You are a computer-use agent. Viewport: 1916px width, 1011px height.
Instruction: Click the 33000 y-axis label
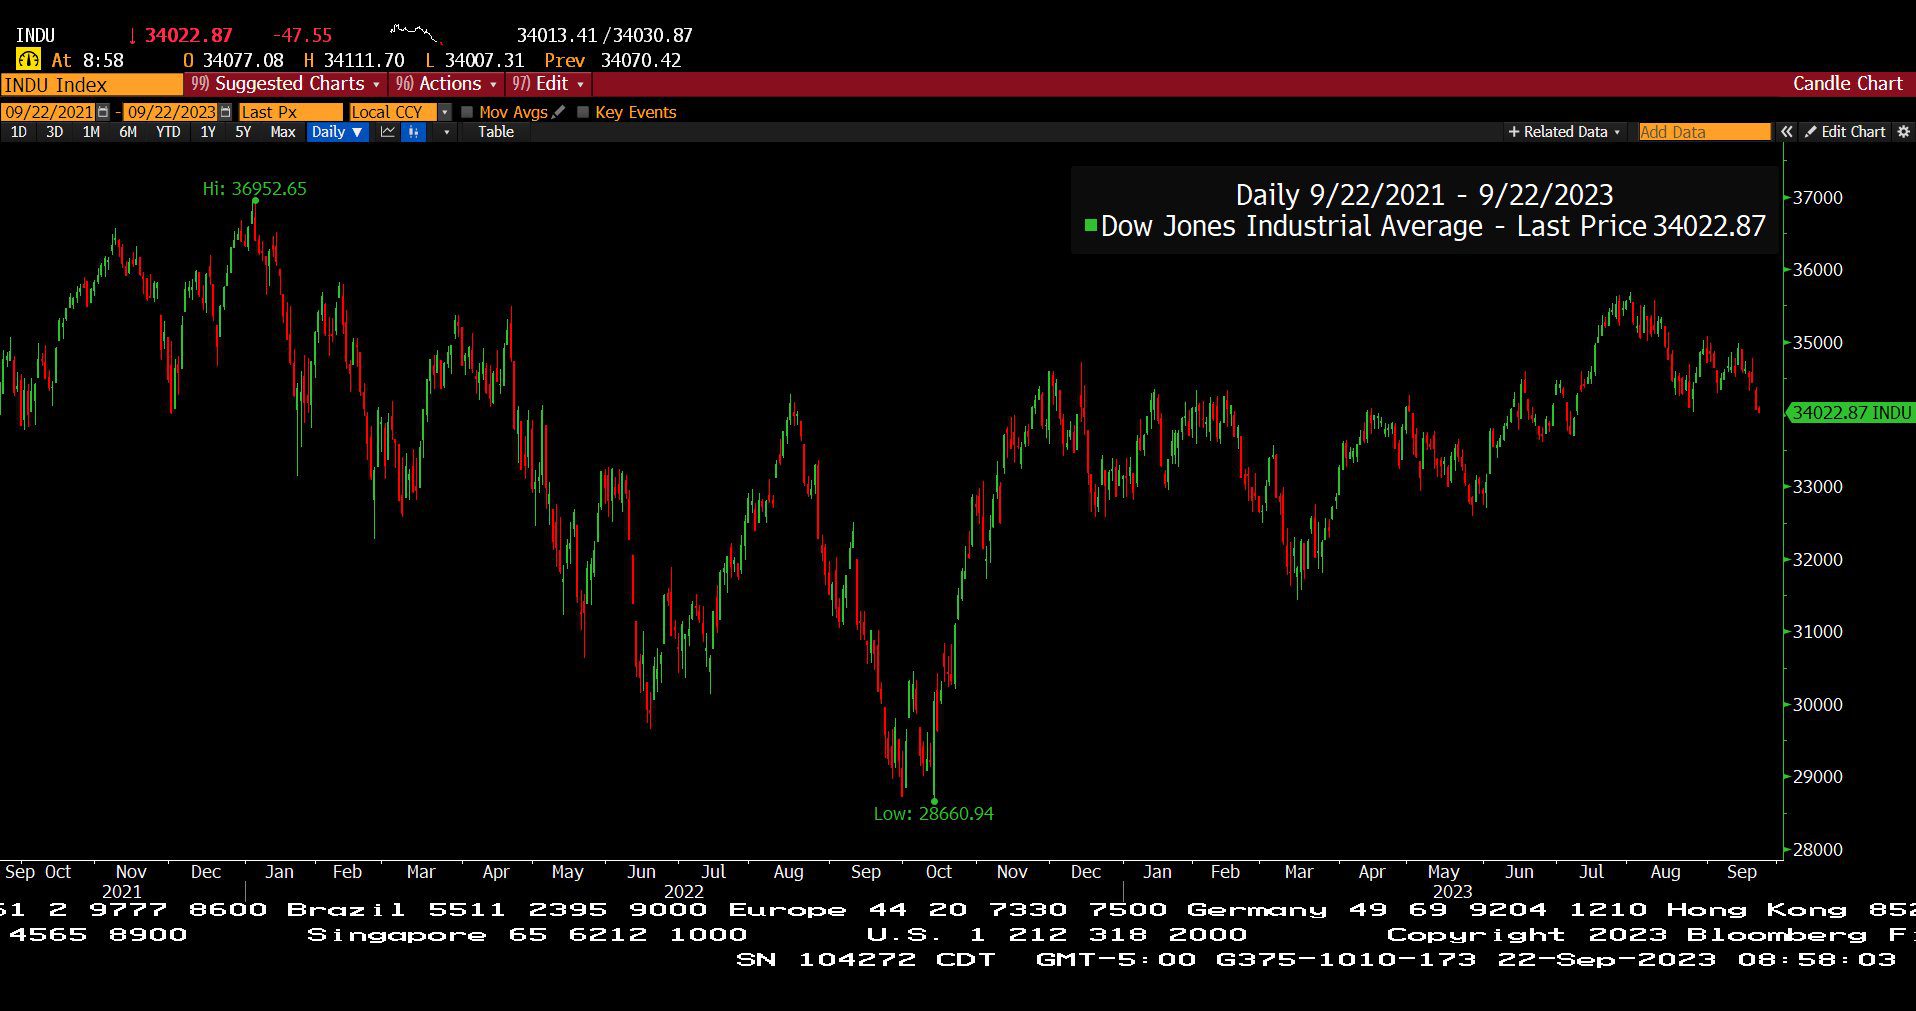tap(1817, 486)
